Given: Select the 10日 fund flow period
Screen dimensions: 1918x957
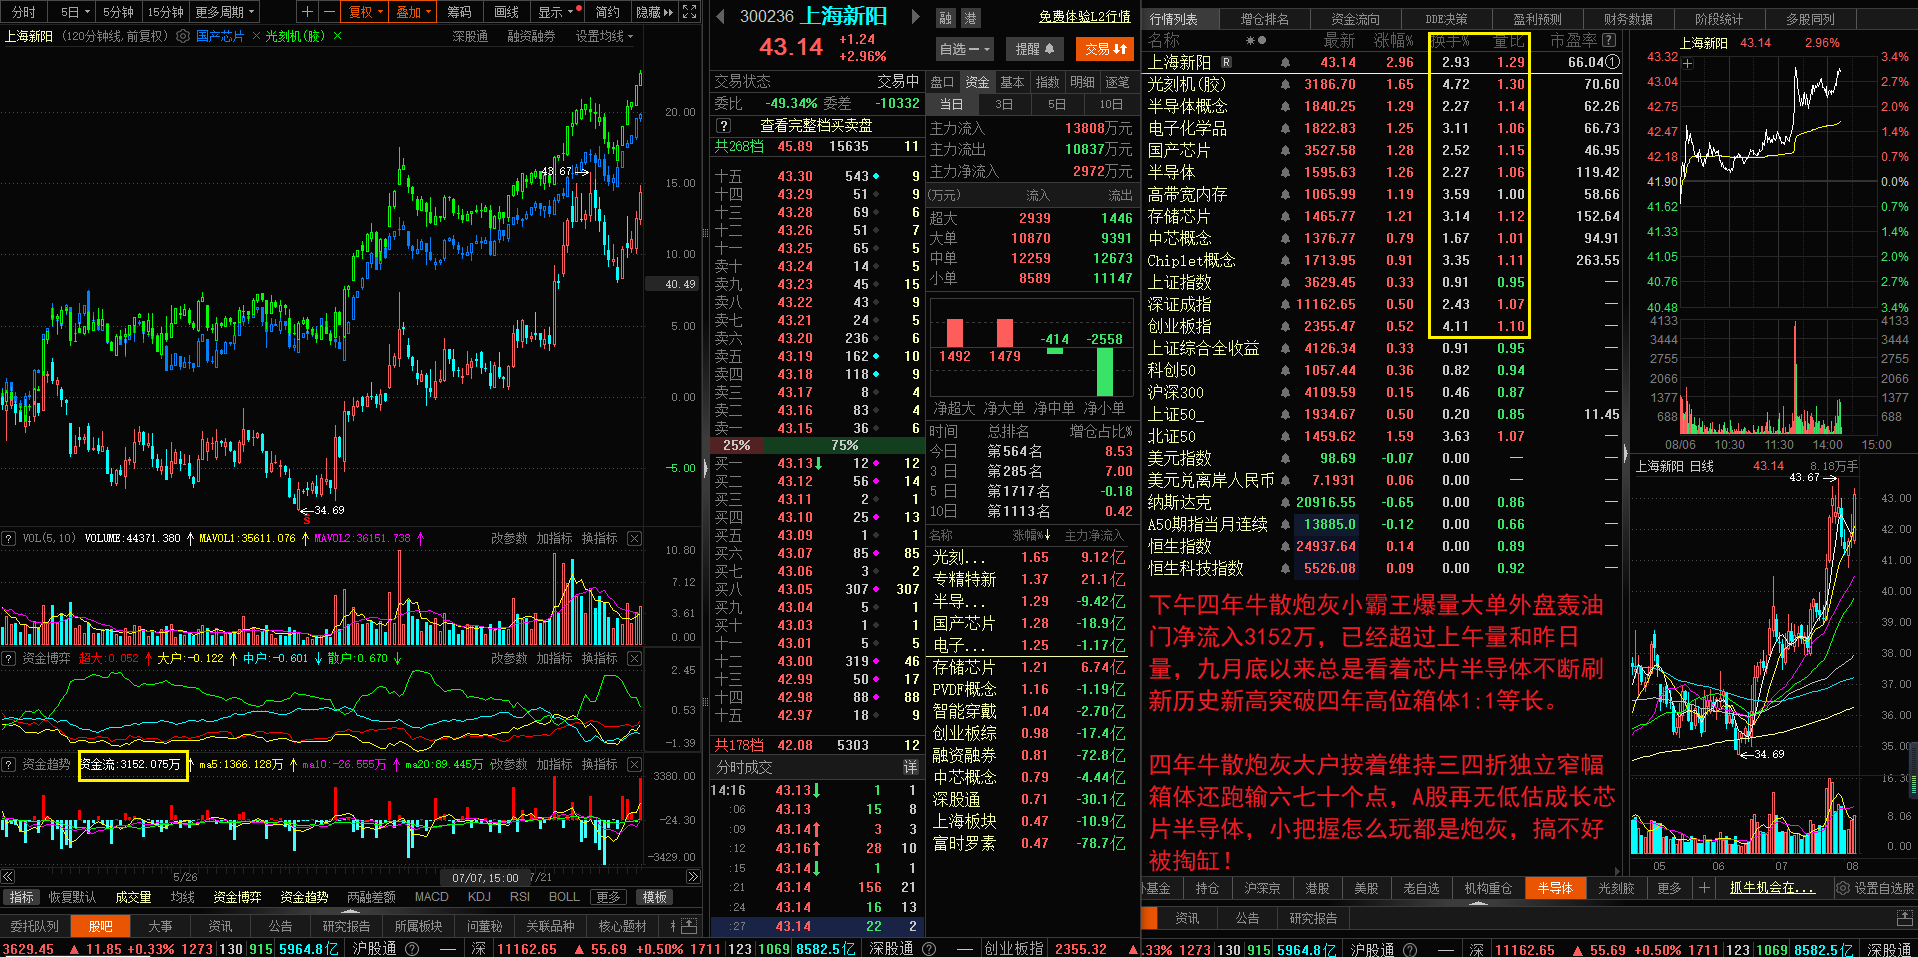Looking at the screenshot, I should pos(1110,104).
